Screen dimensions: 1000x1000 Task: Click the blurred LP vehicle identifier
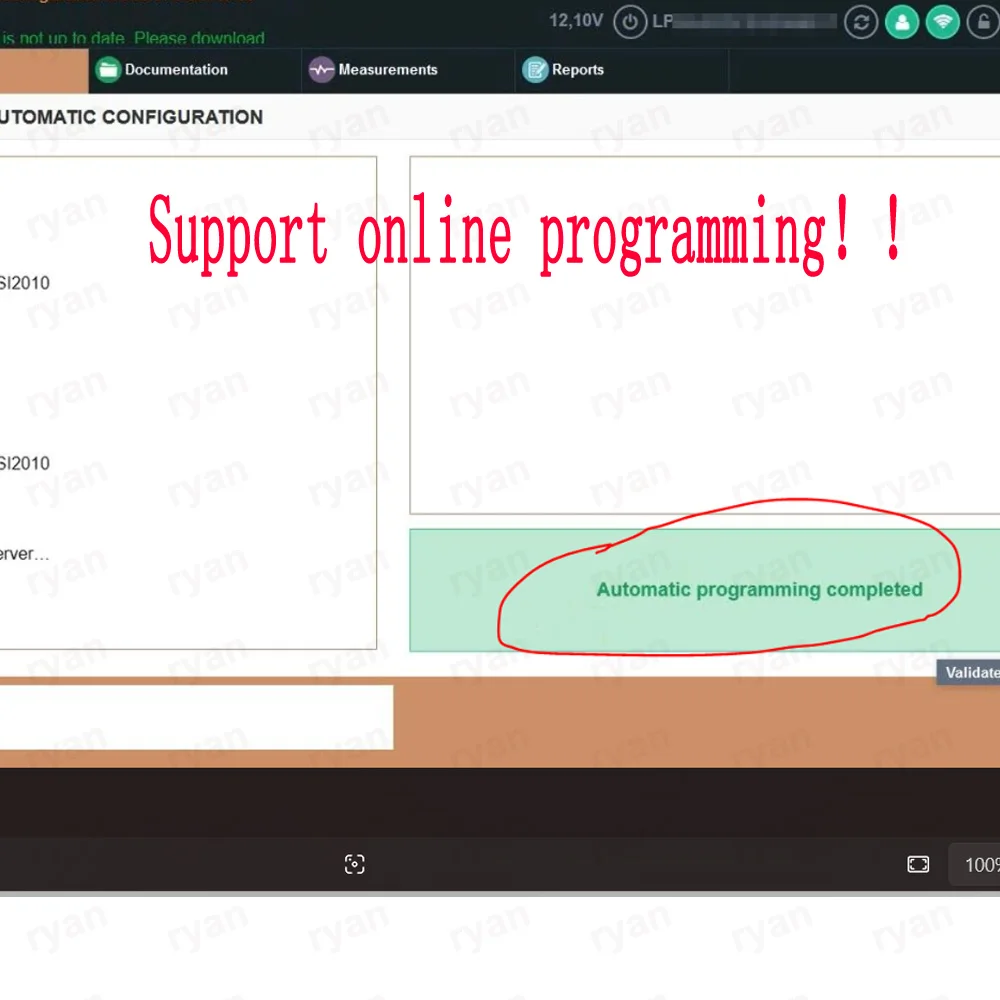[744, 22]
